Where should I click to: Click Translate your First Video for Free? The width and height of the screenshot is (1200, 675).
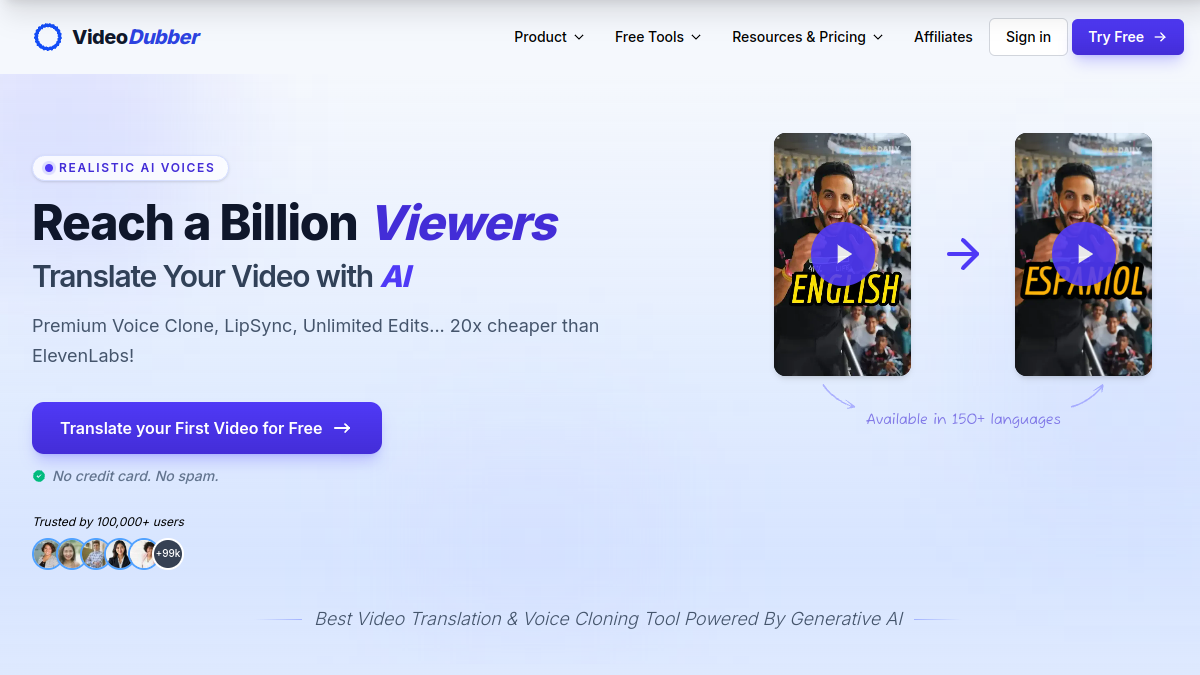click(207, 428)
